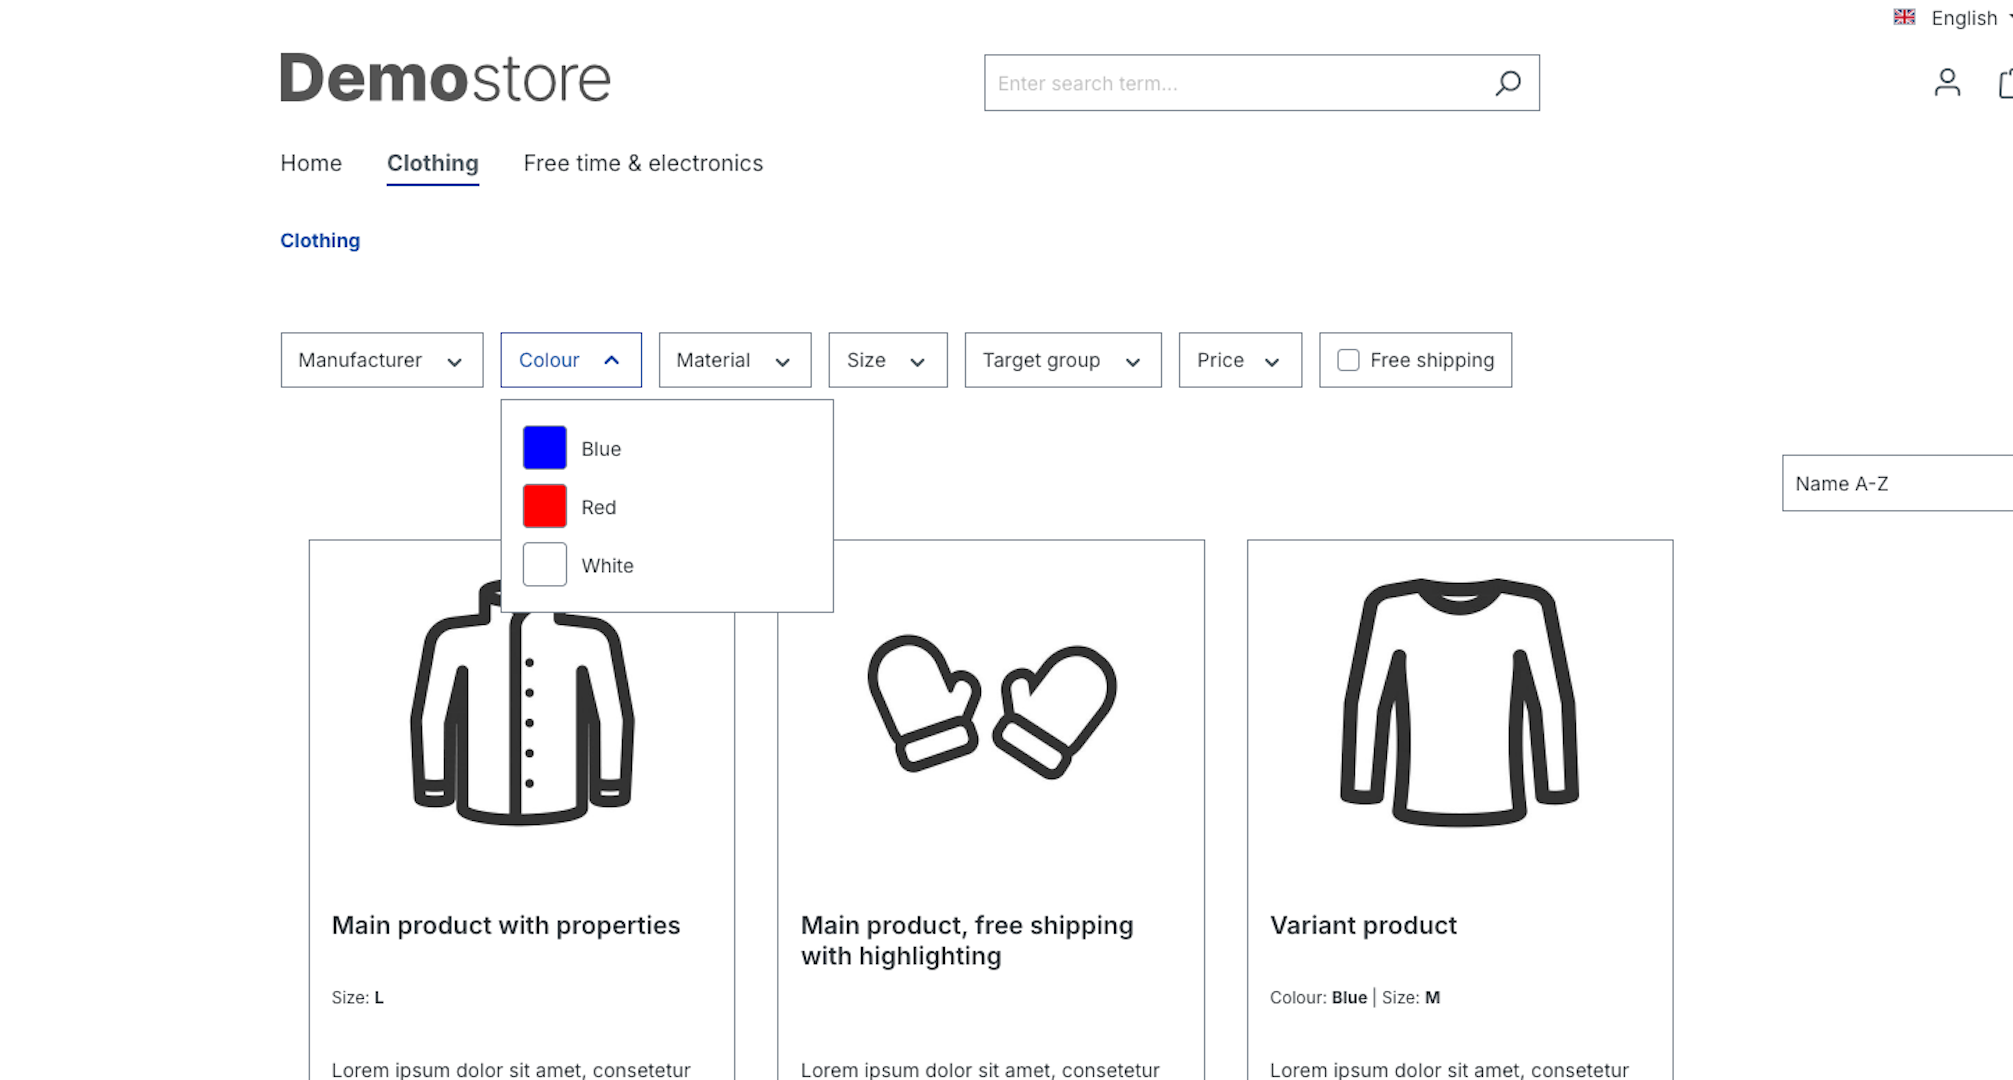Enable the Free shipping checkbox
Screen dimensions: 2013x1080
point(1348,360)
